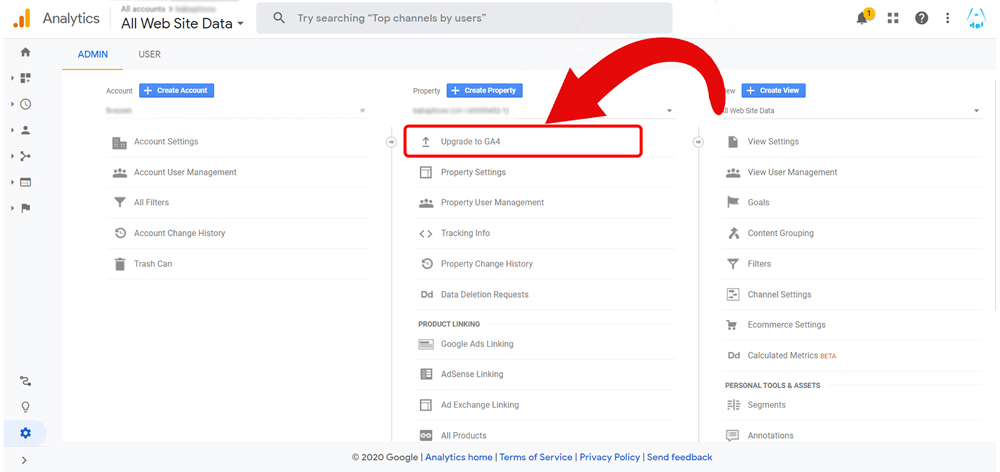Click the Create Account button

(177, 91)
